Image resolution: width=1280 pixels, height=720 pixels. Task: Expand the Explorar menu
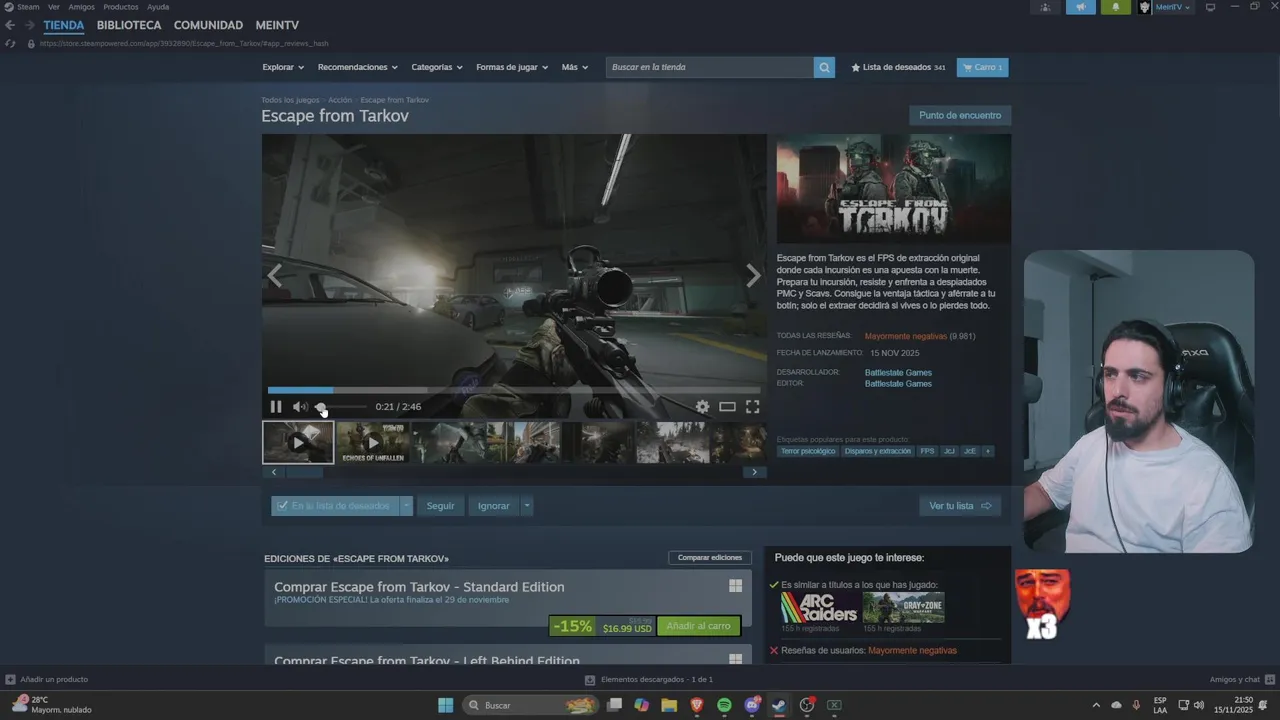pos(283,67)
